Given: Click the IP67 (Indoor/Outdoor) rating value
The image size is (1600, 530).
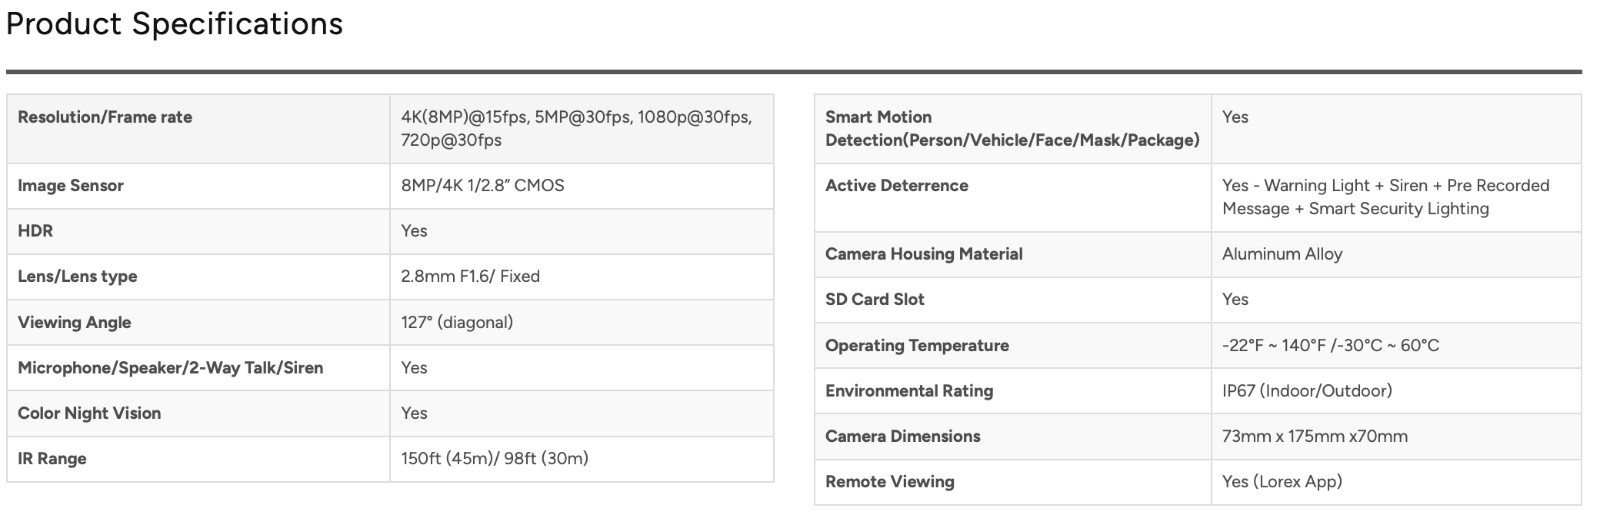Looking at the screenshot, I should [x=1307, y=391].
